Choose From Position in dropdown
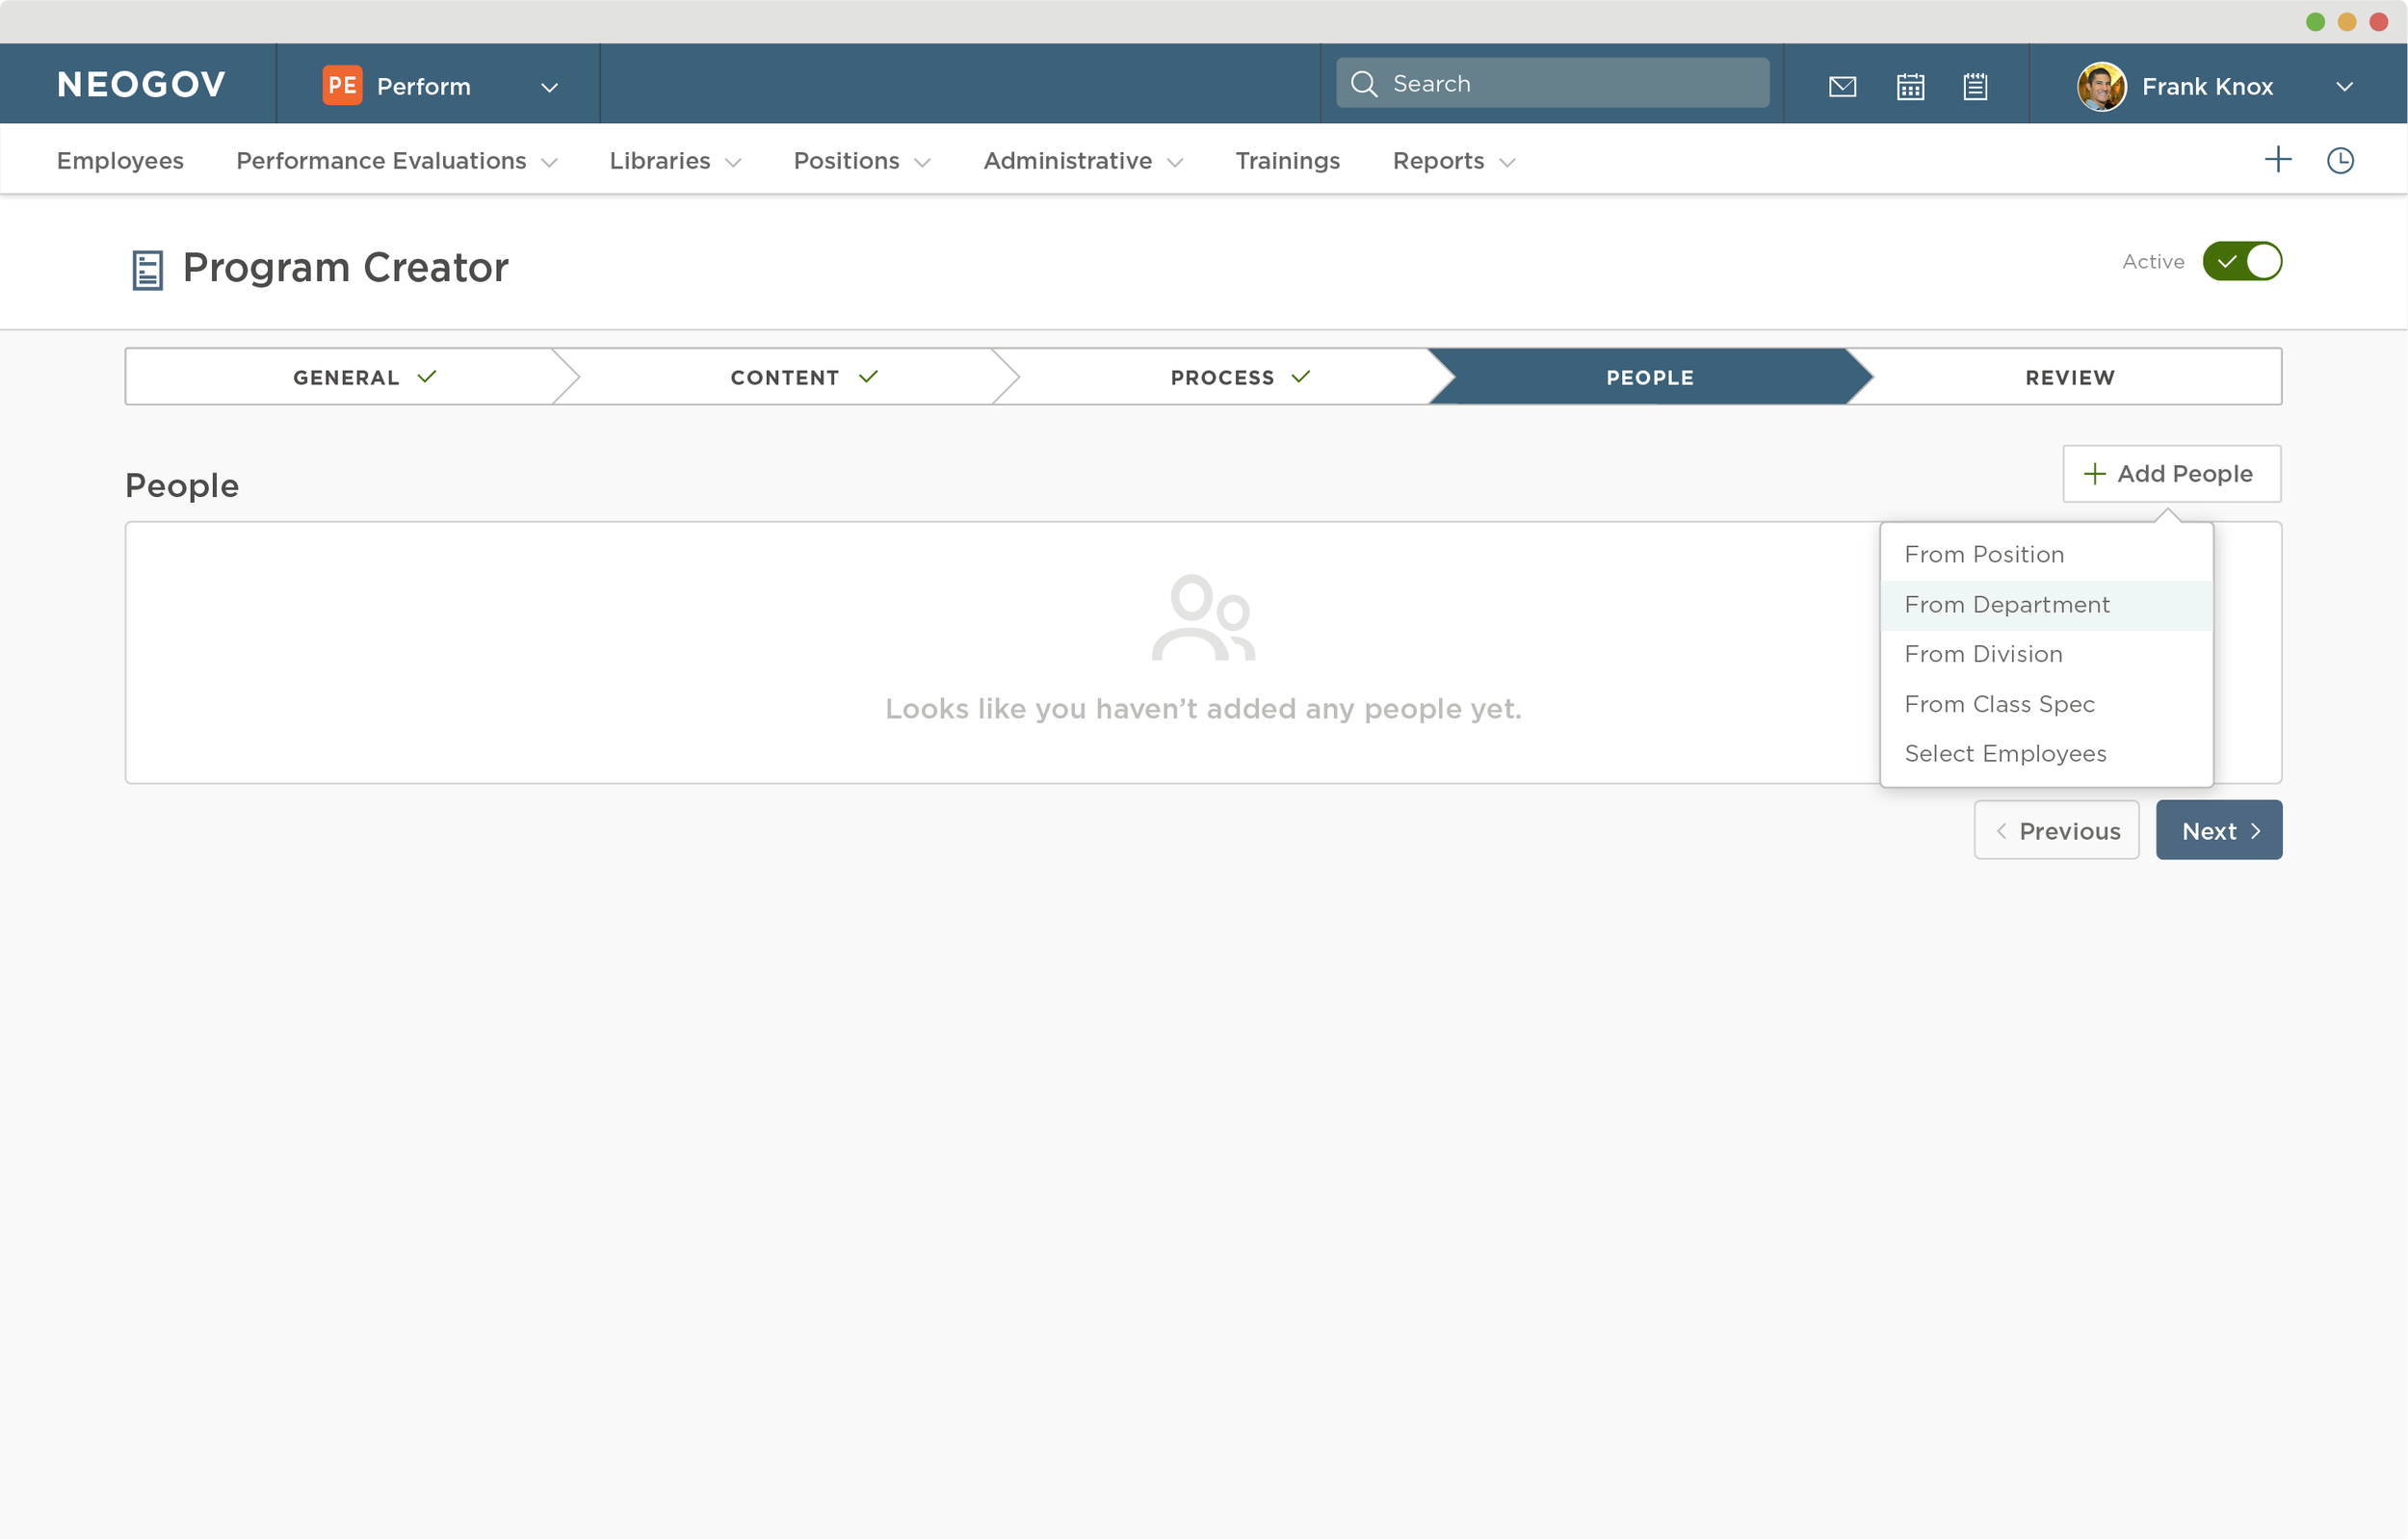This screenshot has height=1539, width=2408. click(2047, 555)
